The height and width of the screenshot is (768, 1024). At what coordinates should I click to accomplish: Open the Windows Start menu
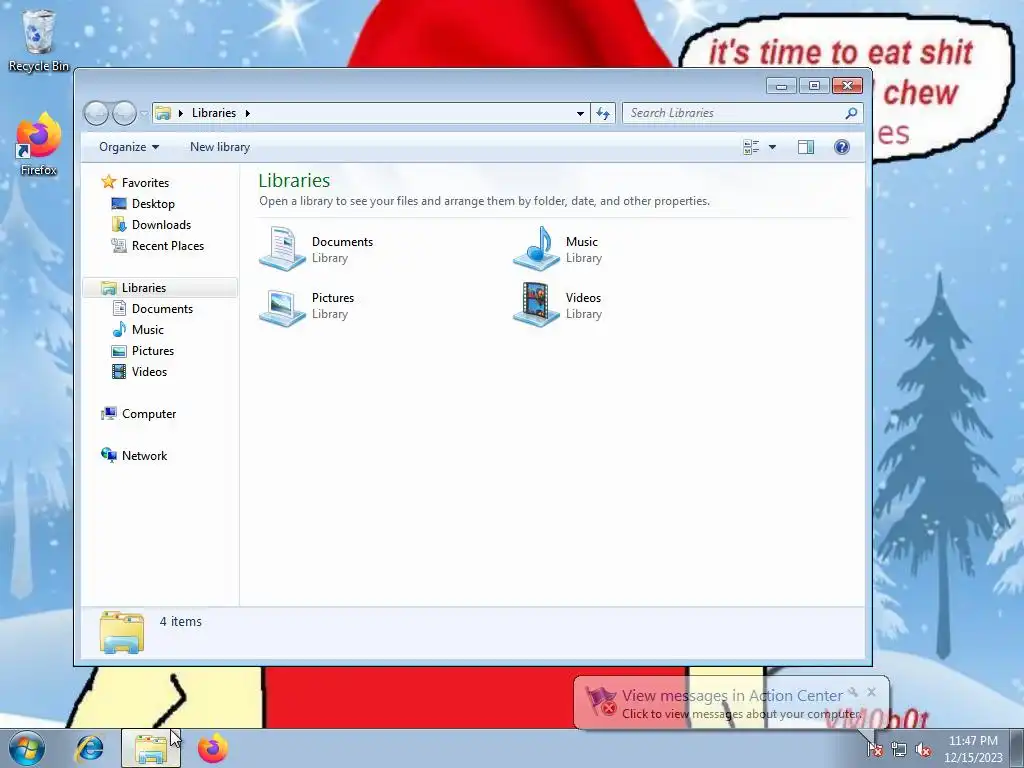coord(27,748)
